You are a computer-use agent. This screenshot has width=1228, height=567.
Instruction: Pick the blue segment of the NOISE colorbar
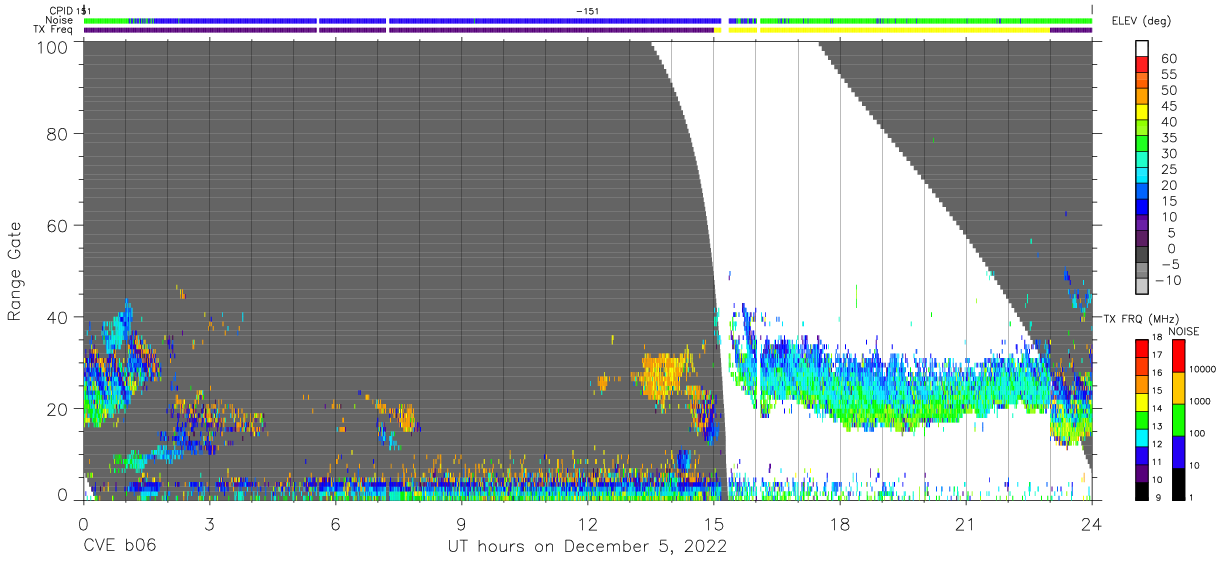1179,451
